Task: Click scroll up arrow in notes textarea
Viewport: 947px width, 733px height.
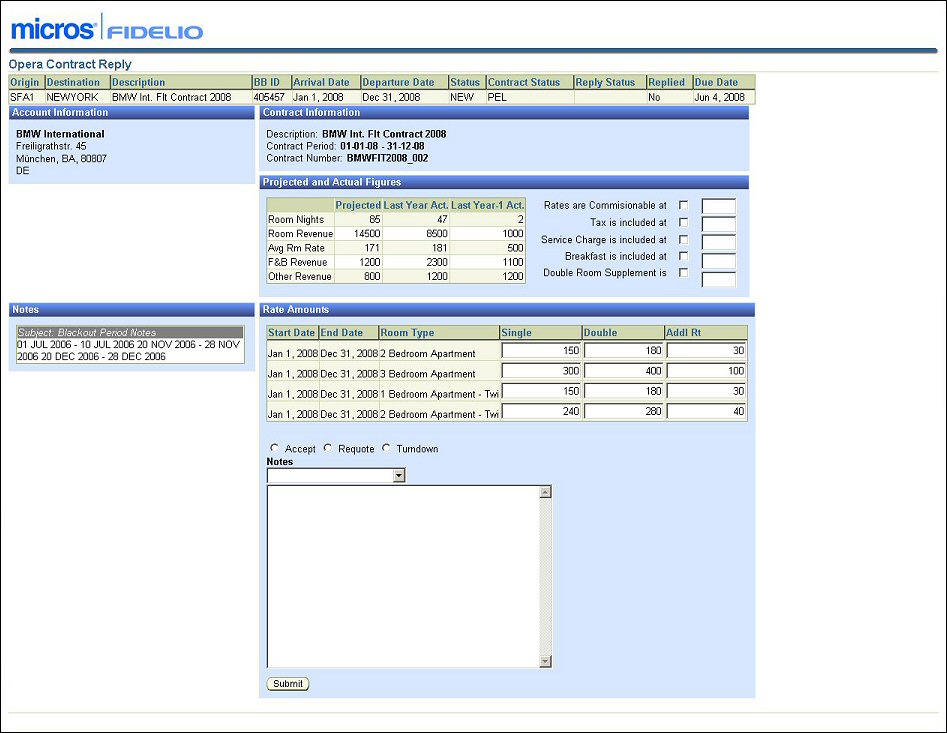Action: (545, 492)
